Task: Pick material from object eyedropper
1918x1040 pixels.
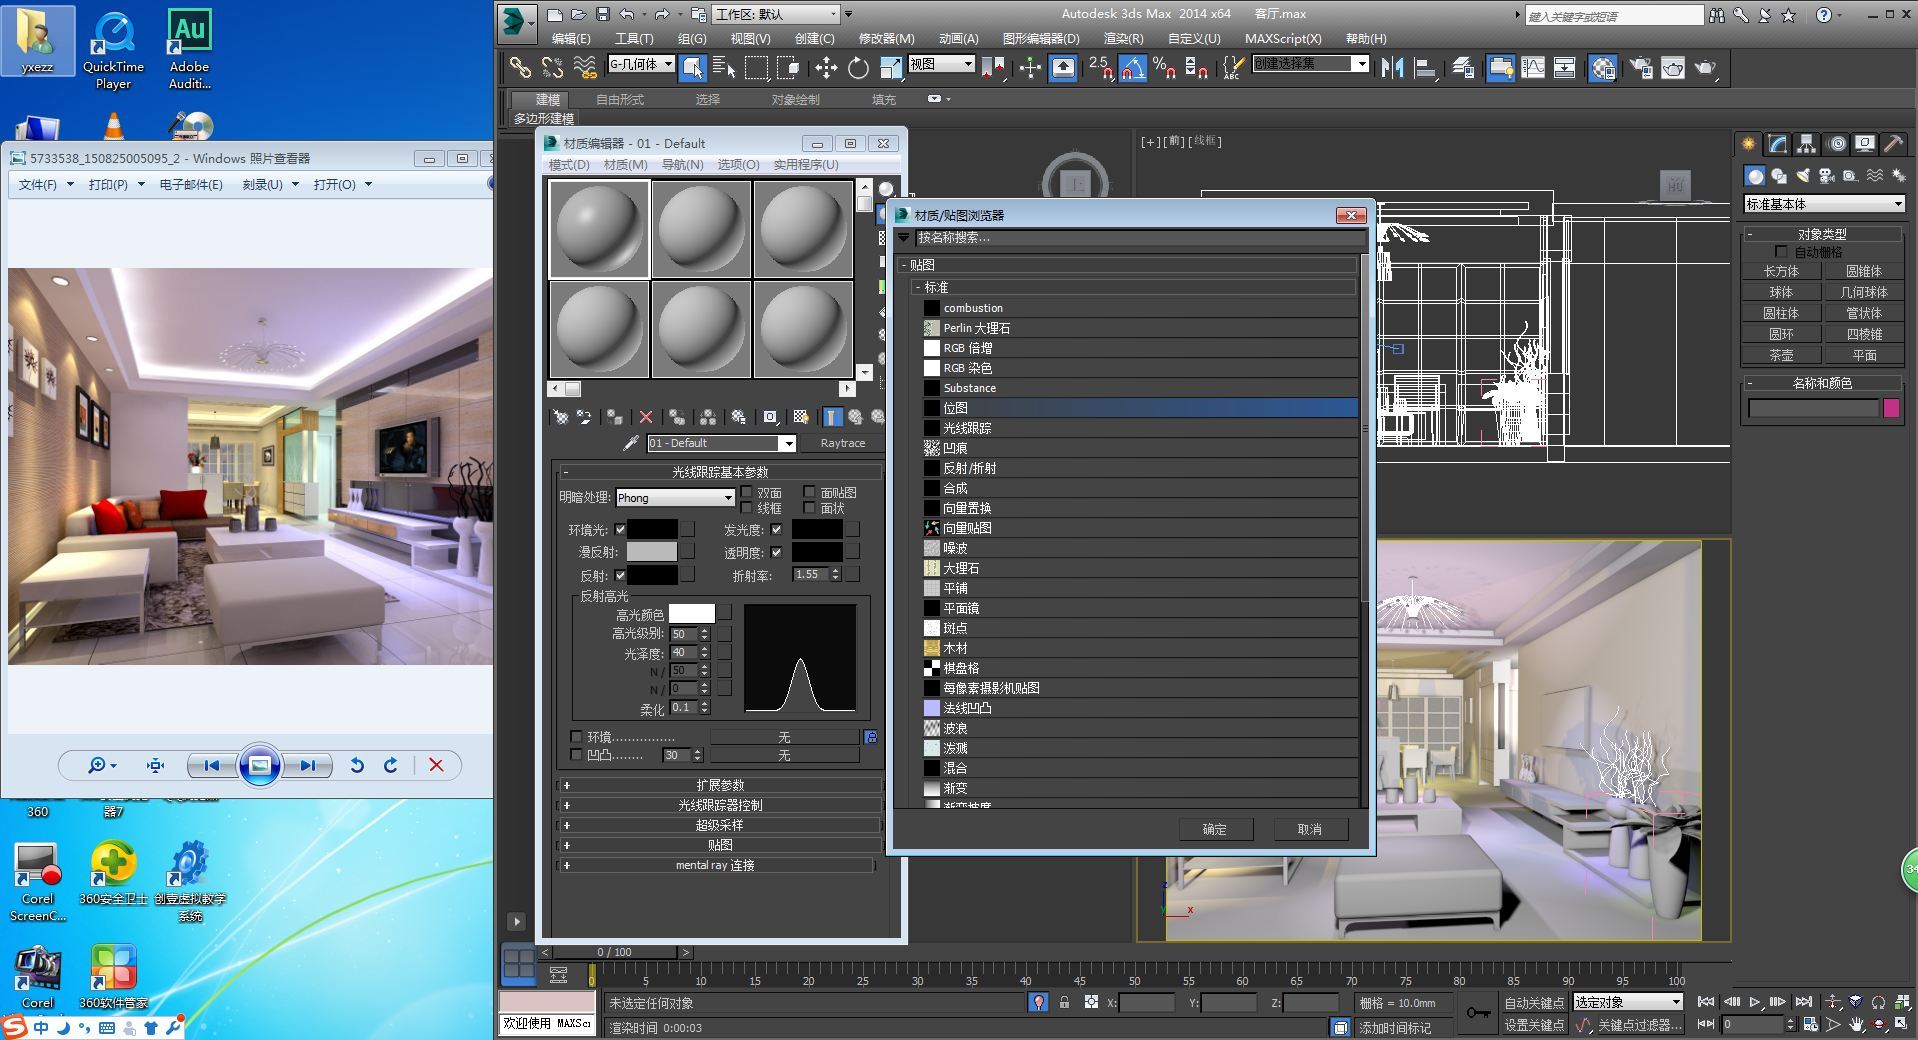Action: pyautogui.click(x=631, y=443)
